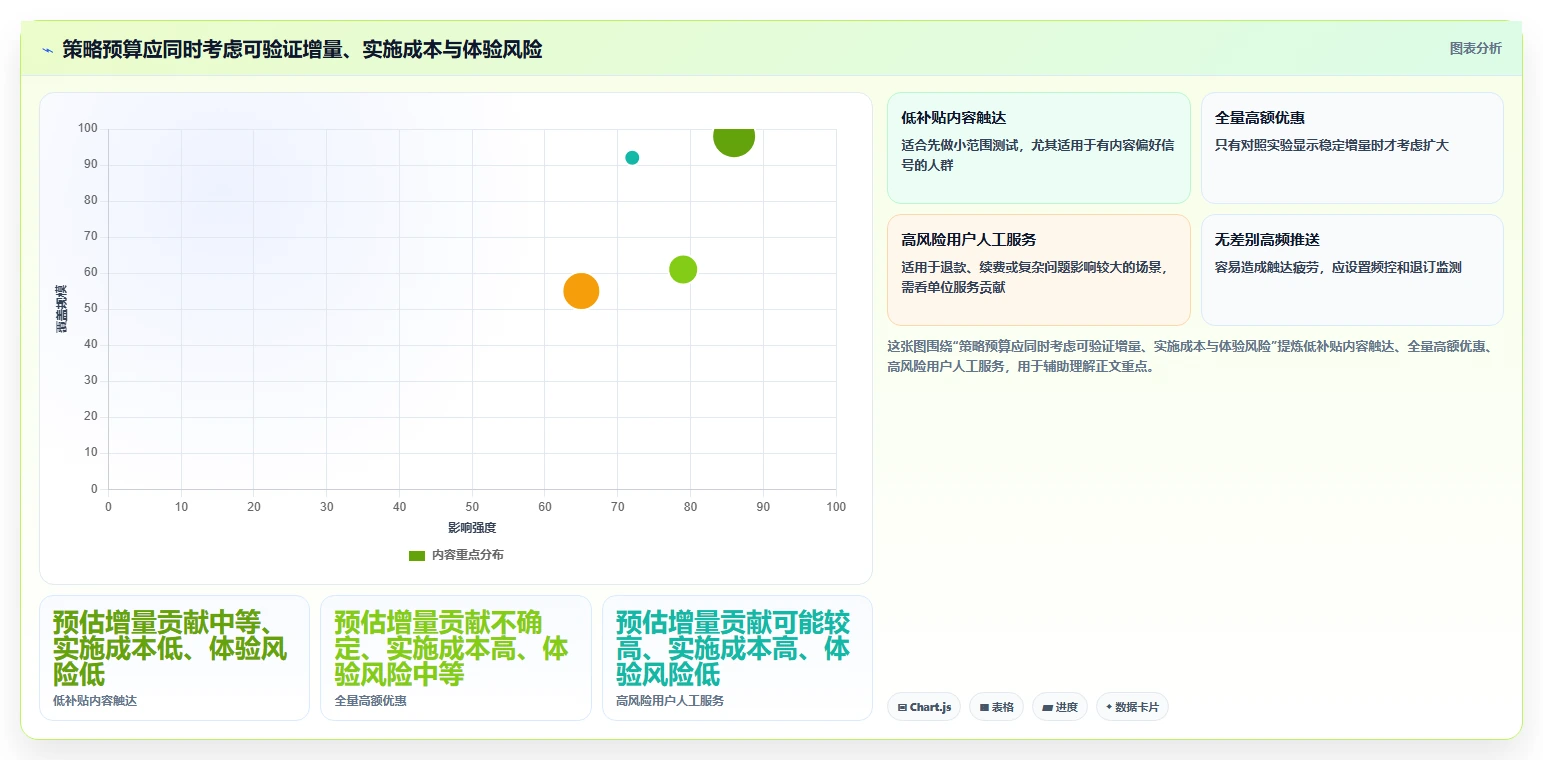This screenshot has width=1543, height=760.
Task: Click the header title 策略预算应同时考虑可验证增量
Action: click(x=302, y=49)
